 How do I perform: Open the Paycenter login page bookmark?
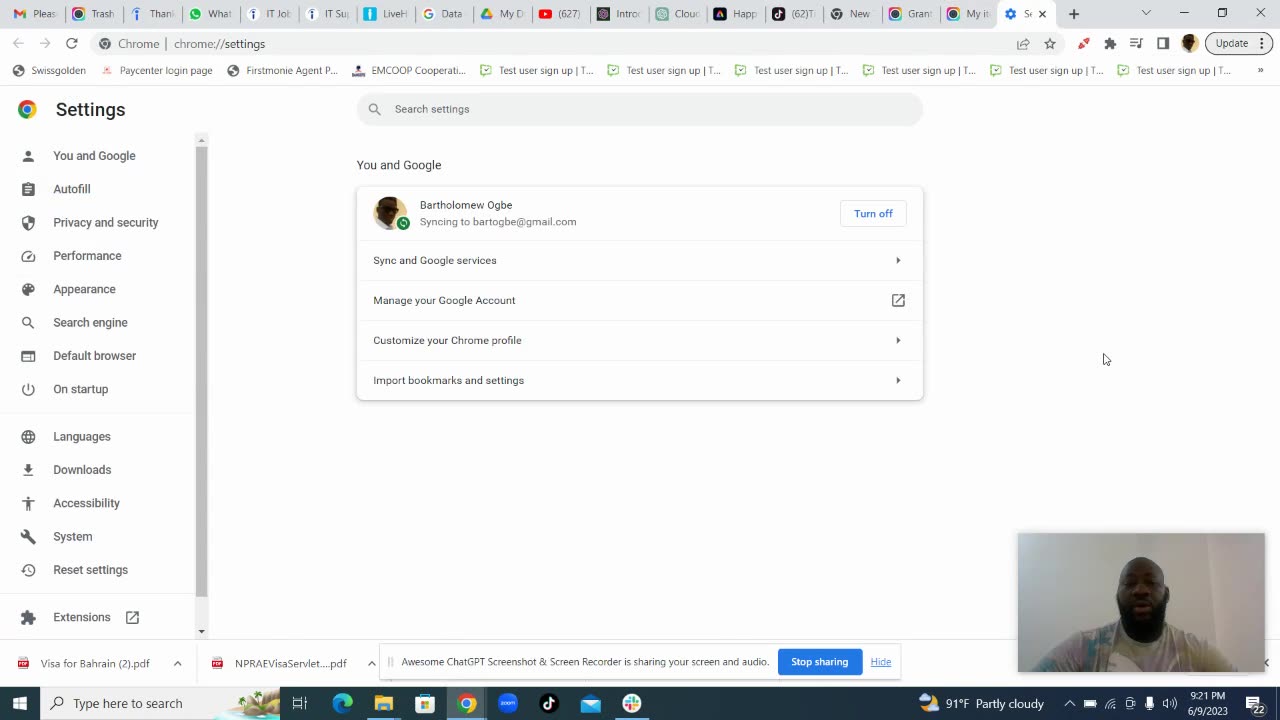156,71
